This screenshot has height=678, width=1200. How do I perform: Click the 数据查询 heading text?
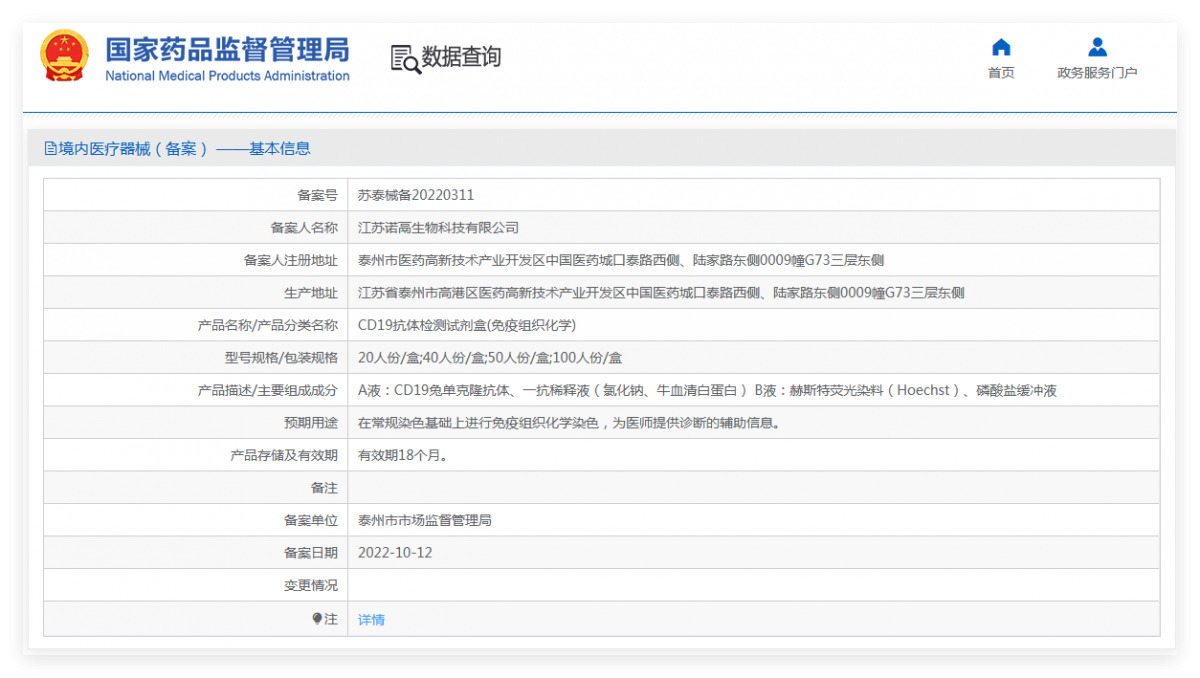click(461, 57)
